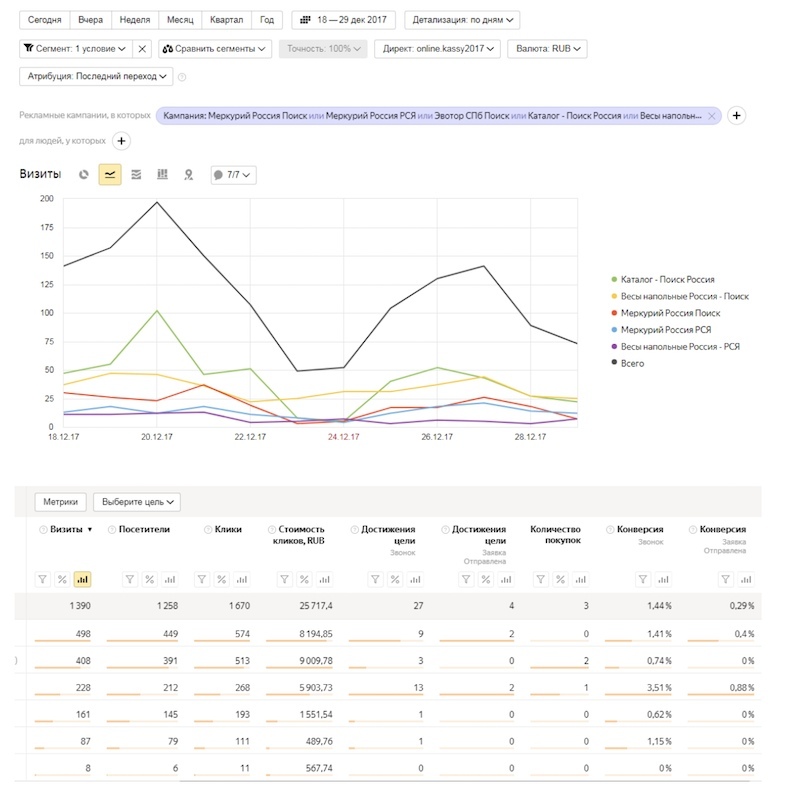Add a campaign condition with plus button
Viewport: 800px width, 804px height.
736,115
